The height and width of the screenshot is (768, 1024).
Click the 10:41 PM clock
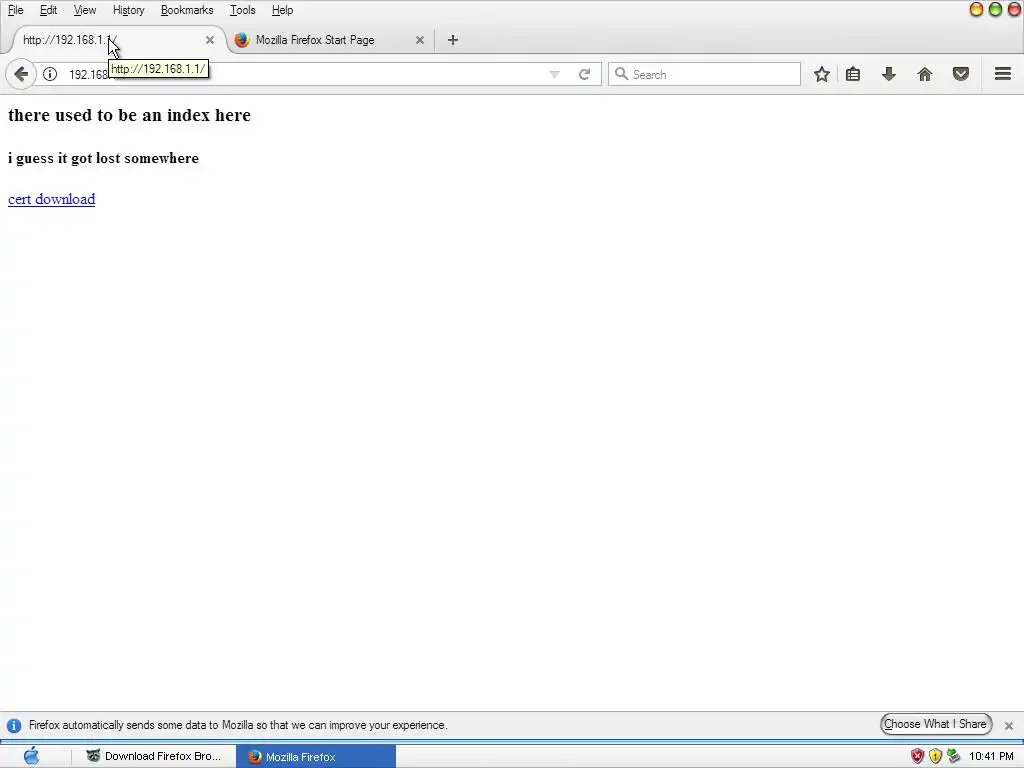[x=991, y=756]
